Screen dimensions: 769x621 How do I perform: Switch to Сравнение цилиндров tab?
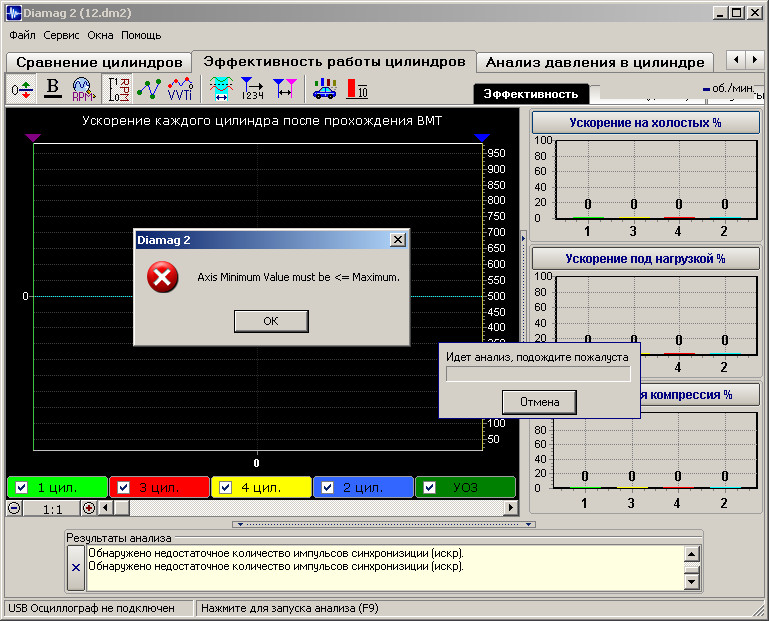point(99,62)
